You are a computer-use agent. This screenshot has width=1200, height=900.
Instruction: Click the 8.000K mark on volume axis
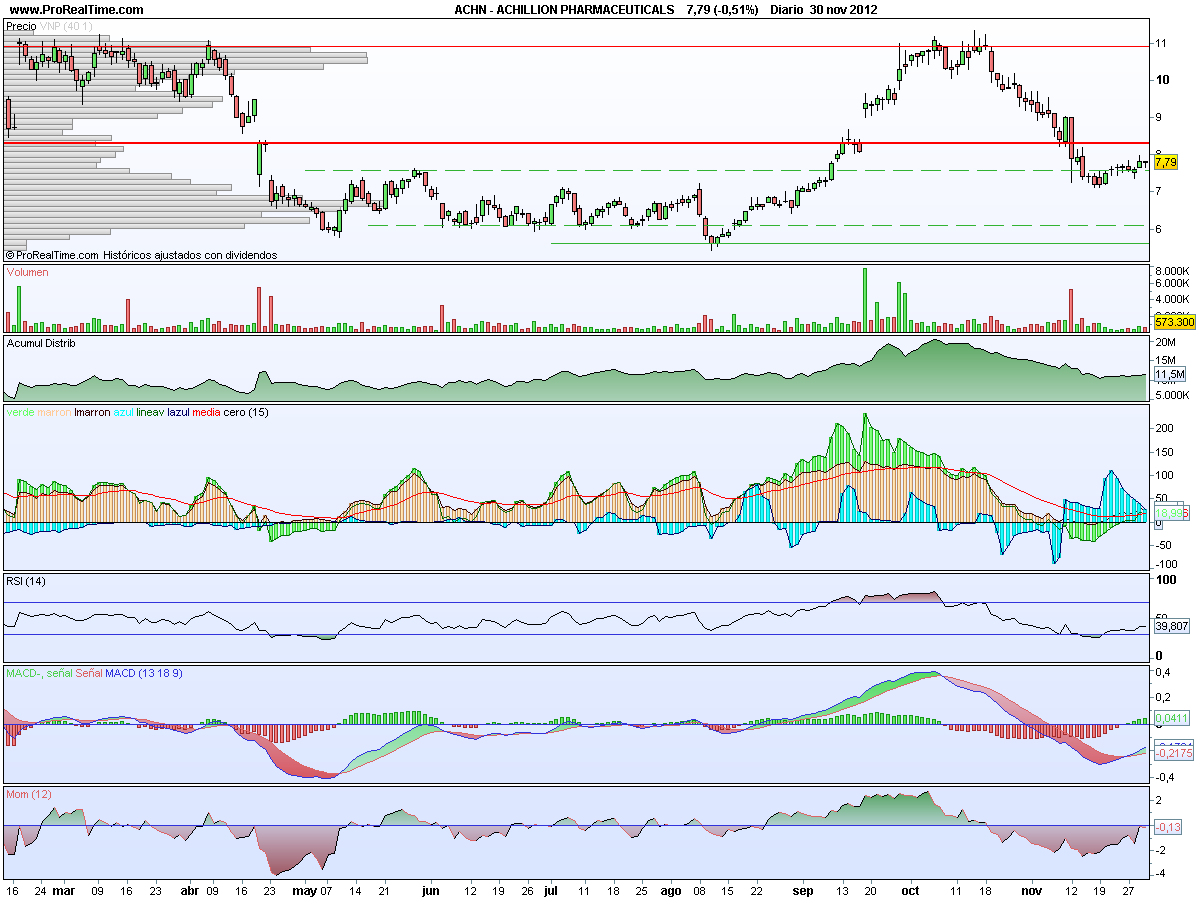coord(1171,271)
